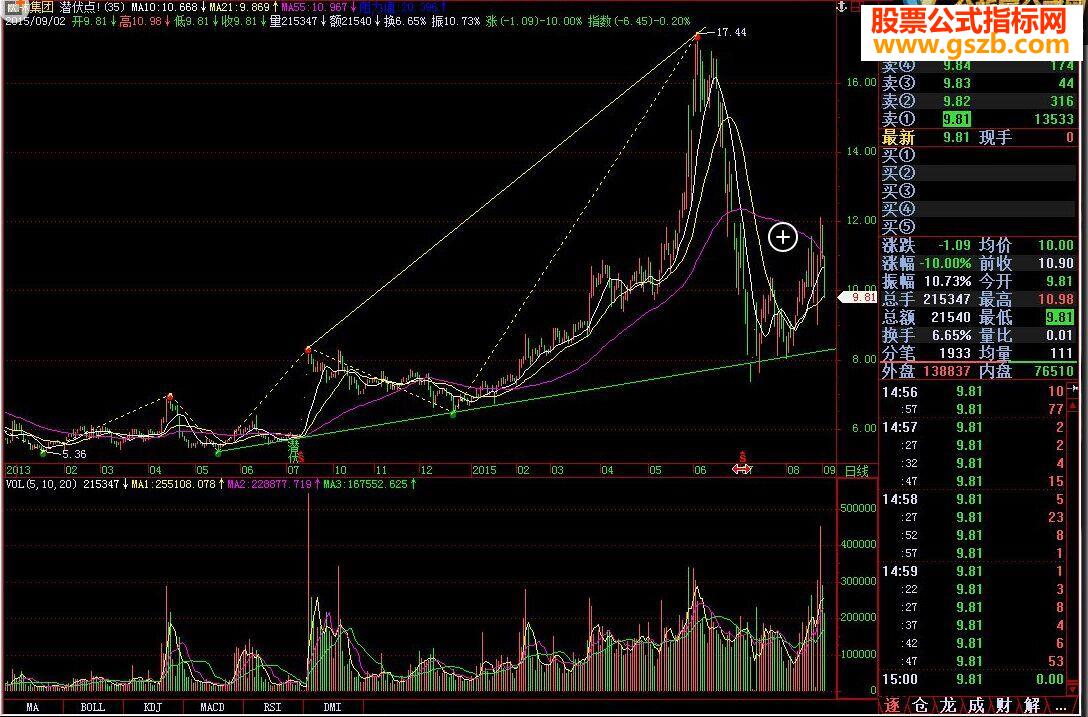This screenshot has height=717, width=1088.
Task: Click the 9.81 current price tag on axis
Action: [x=859, y=297]
